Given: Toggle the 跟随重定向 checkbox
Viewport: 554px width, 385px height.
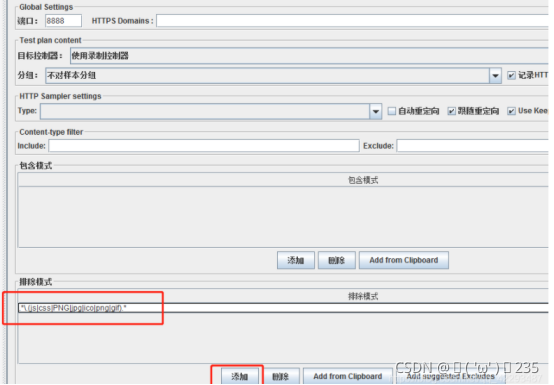Looking at the screenshot, I should click(x=451, y=111).
